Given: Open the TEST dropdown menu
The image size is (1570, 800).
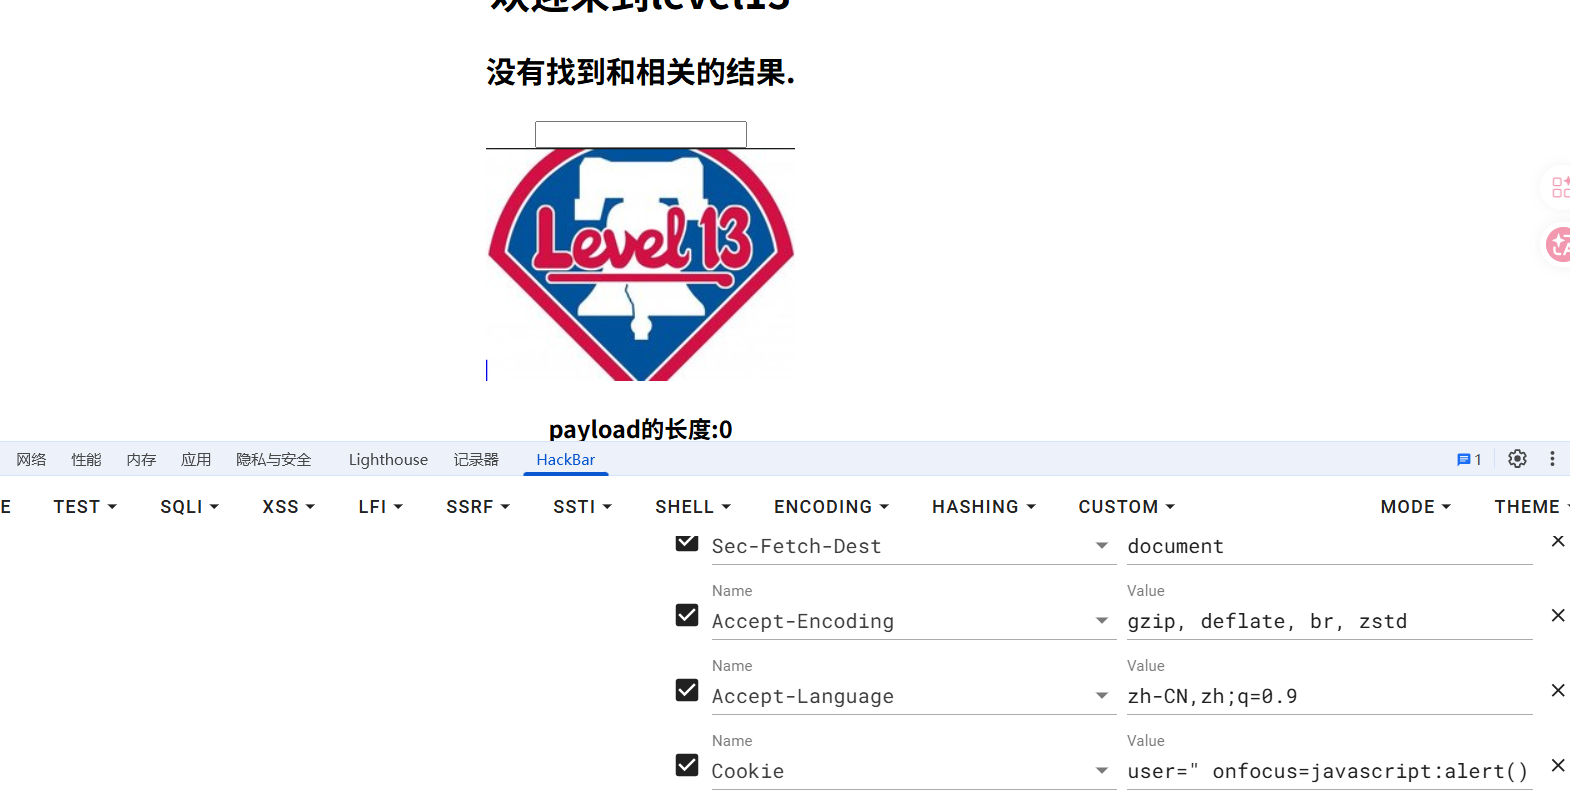Looking at the screenshot, I should 85,507.
